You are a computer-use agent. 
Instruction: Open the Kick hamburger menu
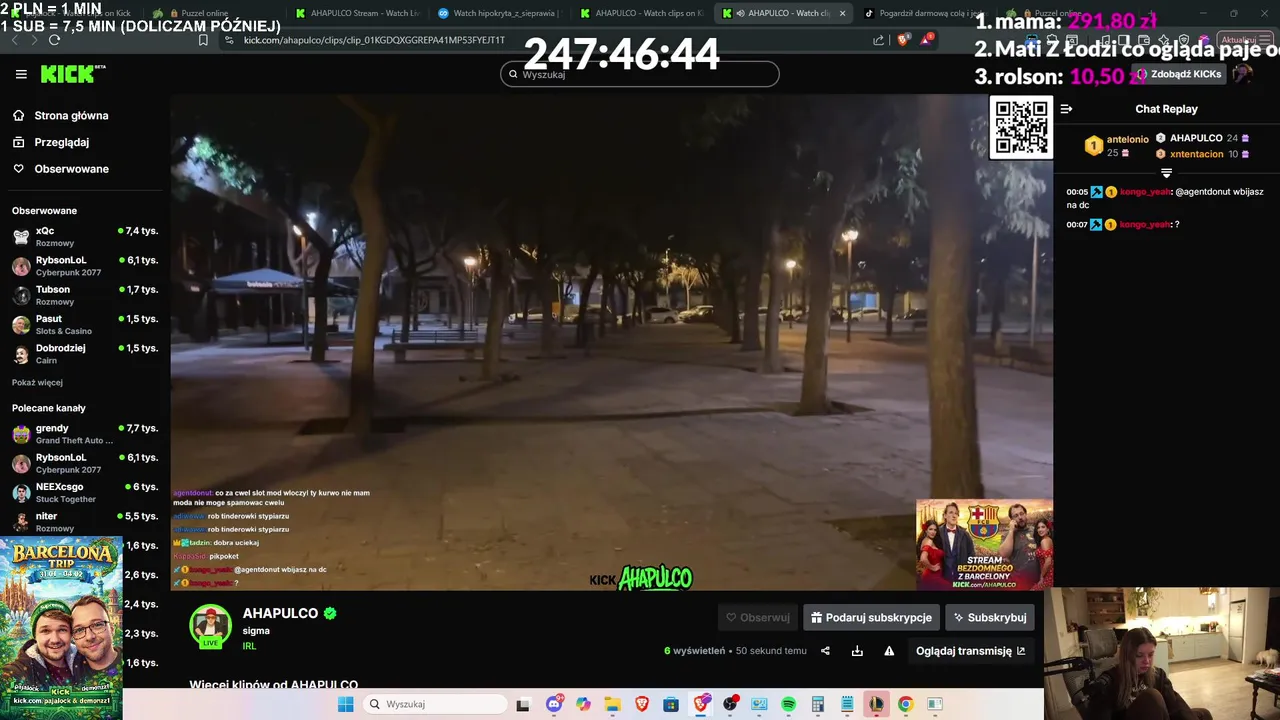coord(21,74)
